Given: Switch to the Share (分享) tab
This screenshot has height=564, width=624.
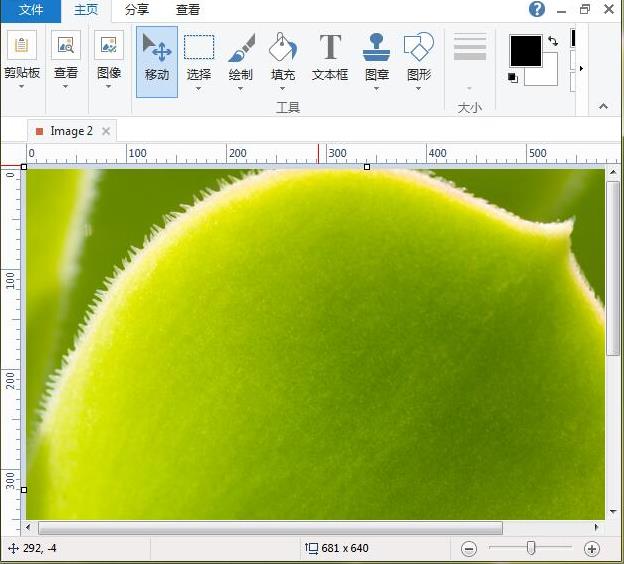Looking at the screenshot, I should tap(137, 10).
